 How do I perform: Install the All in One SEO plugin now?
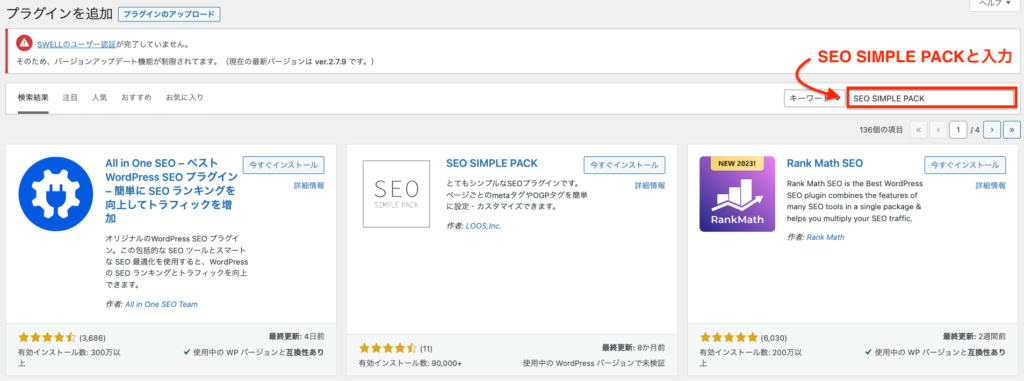coord(283,165)
